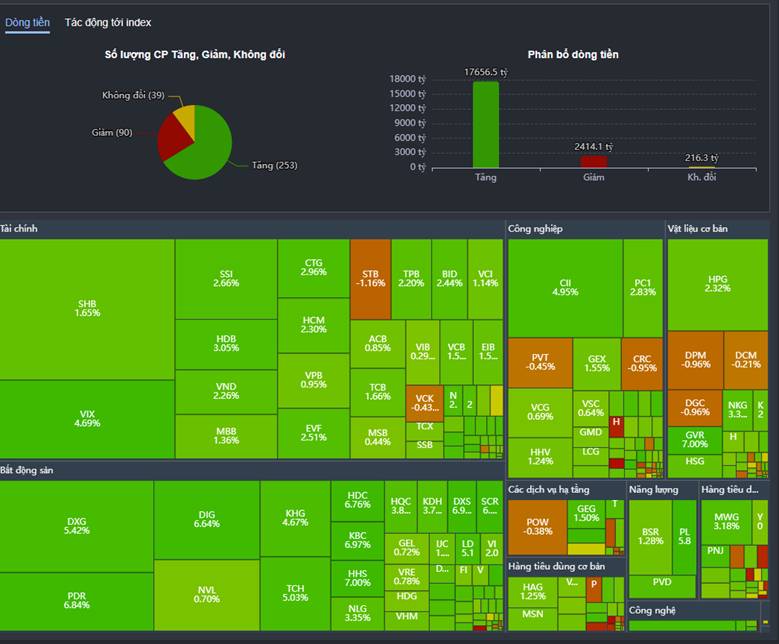Select the TPB 2.20% tile
Image resolution: width=779 pixels, height=644 pixels.
pyautogui.click(x=411, y=279)
